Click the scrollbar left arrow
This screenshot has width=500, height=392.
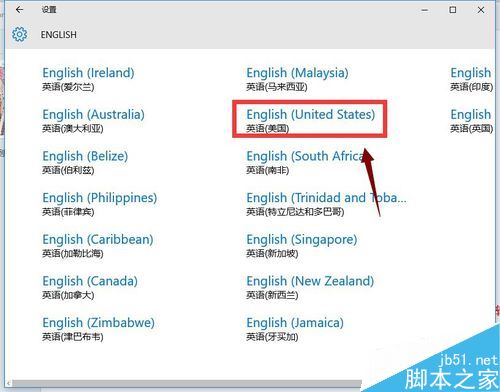(x=8, y=384)
